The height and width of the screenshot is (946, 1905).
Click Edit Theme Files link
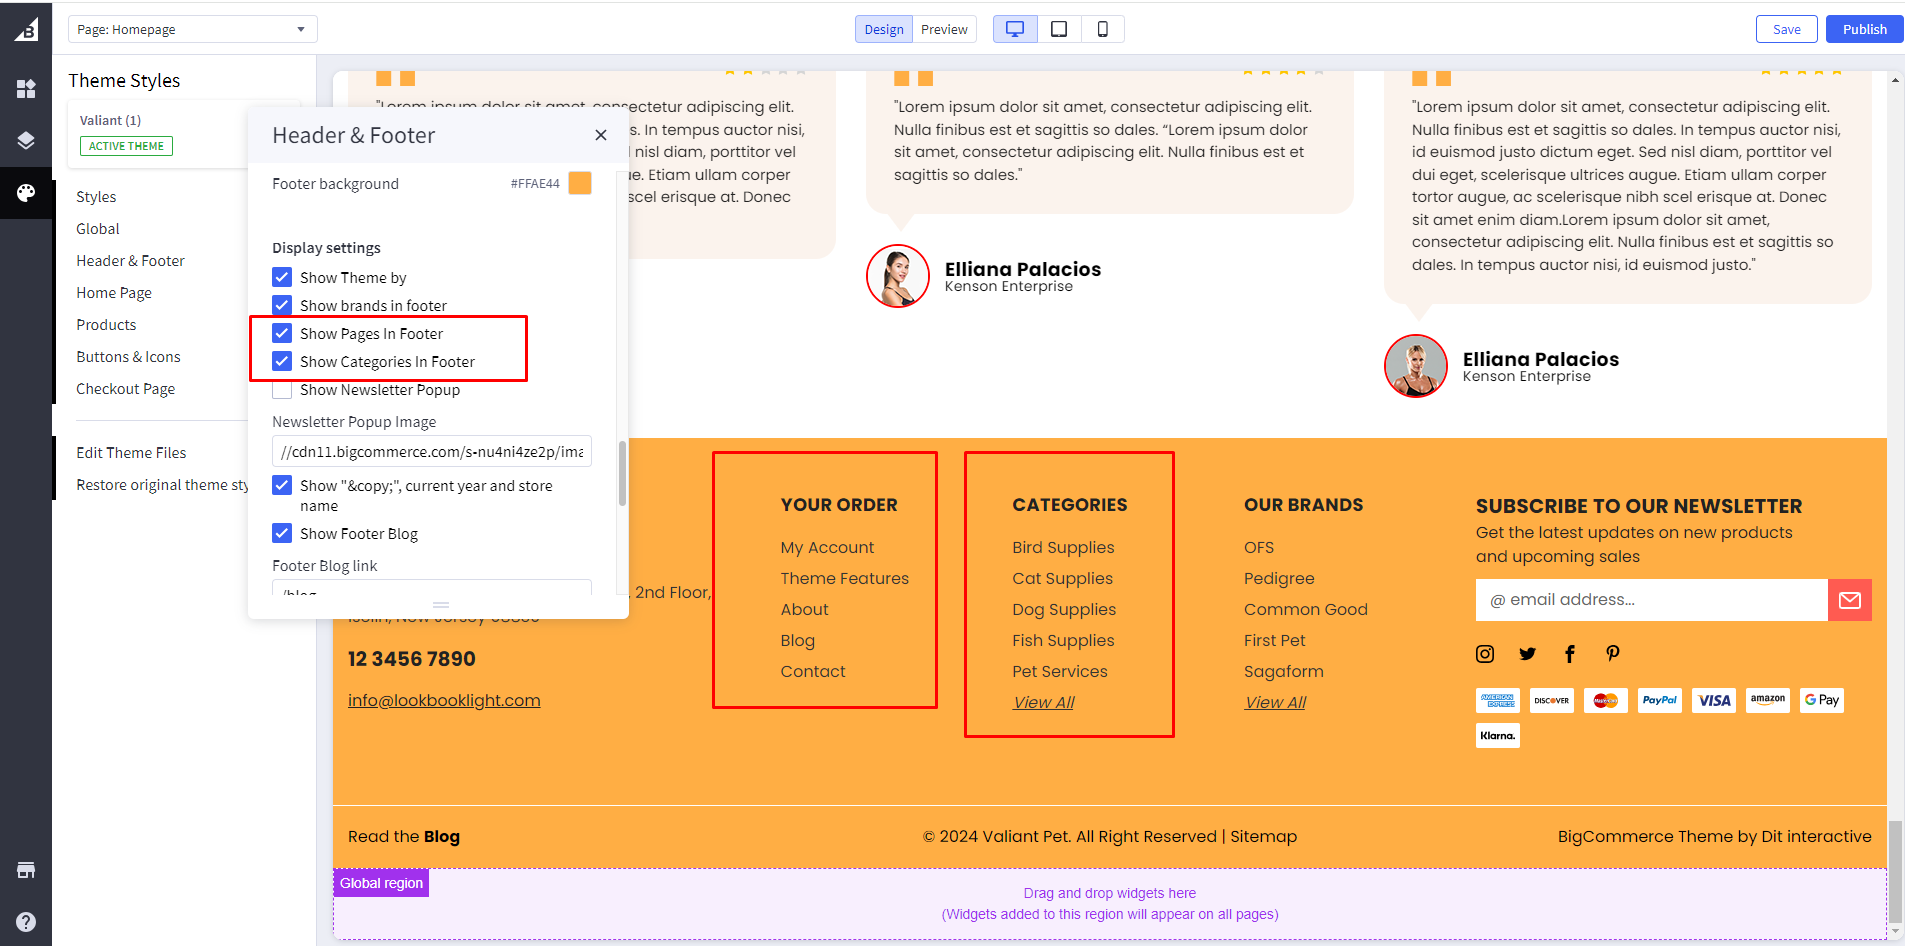click(x=131, y=453)
